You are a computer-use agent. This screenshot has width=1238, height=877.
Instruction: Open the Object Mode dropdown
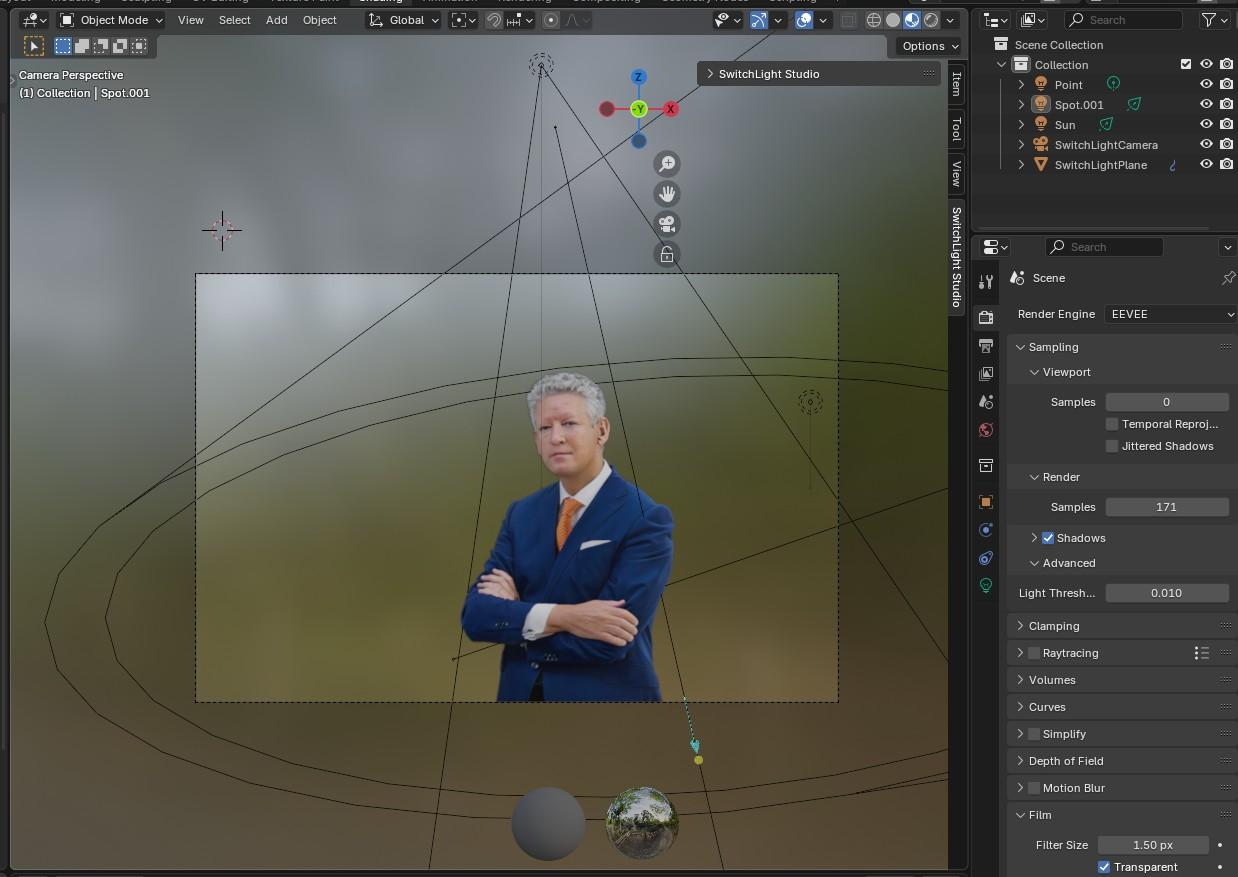pyautogui.click(x=111, y=20)
